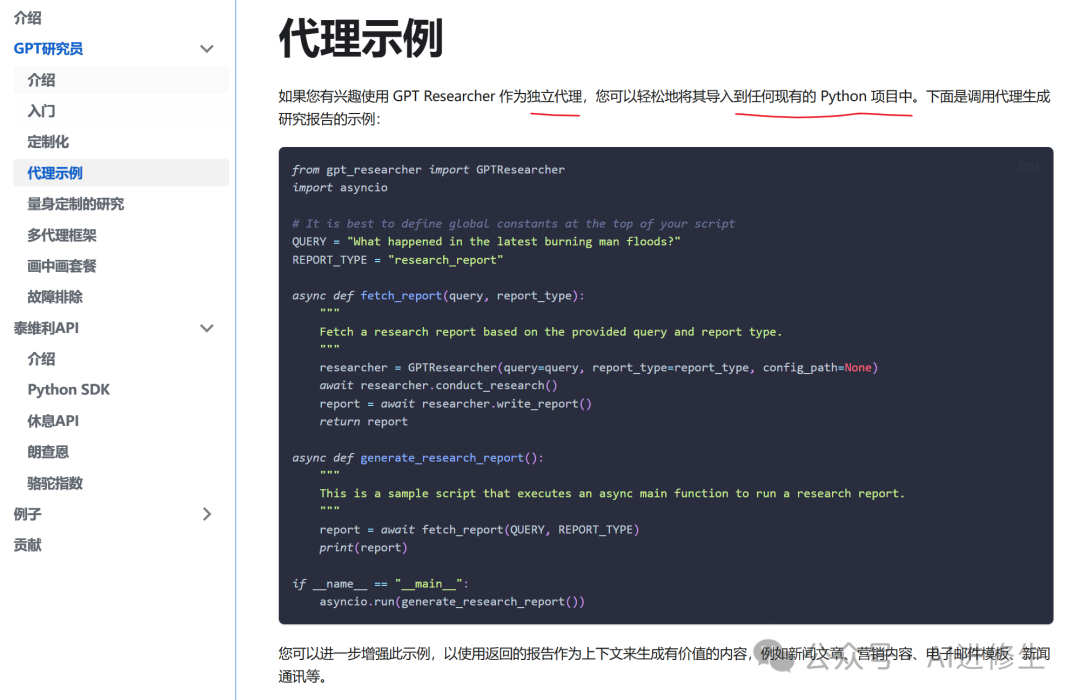Screen dimensions: 1080x700
Task: Click the 'if __name__ == "__main__"' line
Action: click(x=380, y=584)
